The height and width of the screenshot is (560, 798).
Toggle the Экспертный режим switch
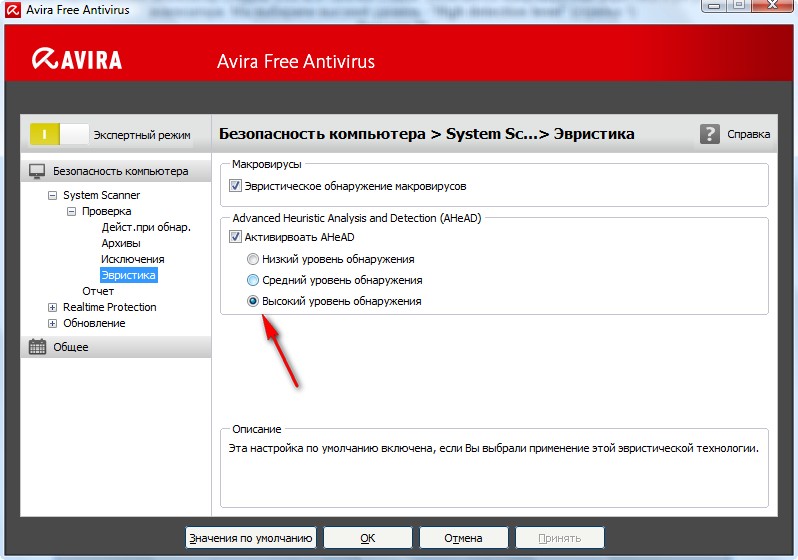(59, 134)
